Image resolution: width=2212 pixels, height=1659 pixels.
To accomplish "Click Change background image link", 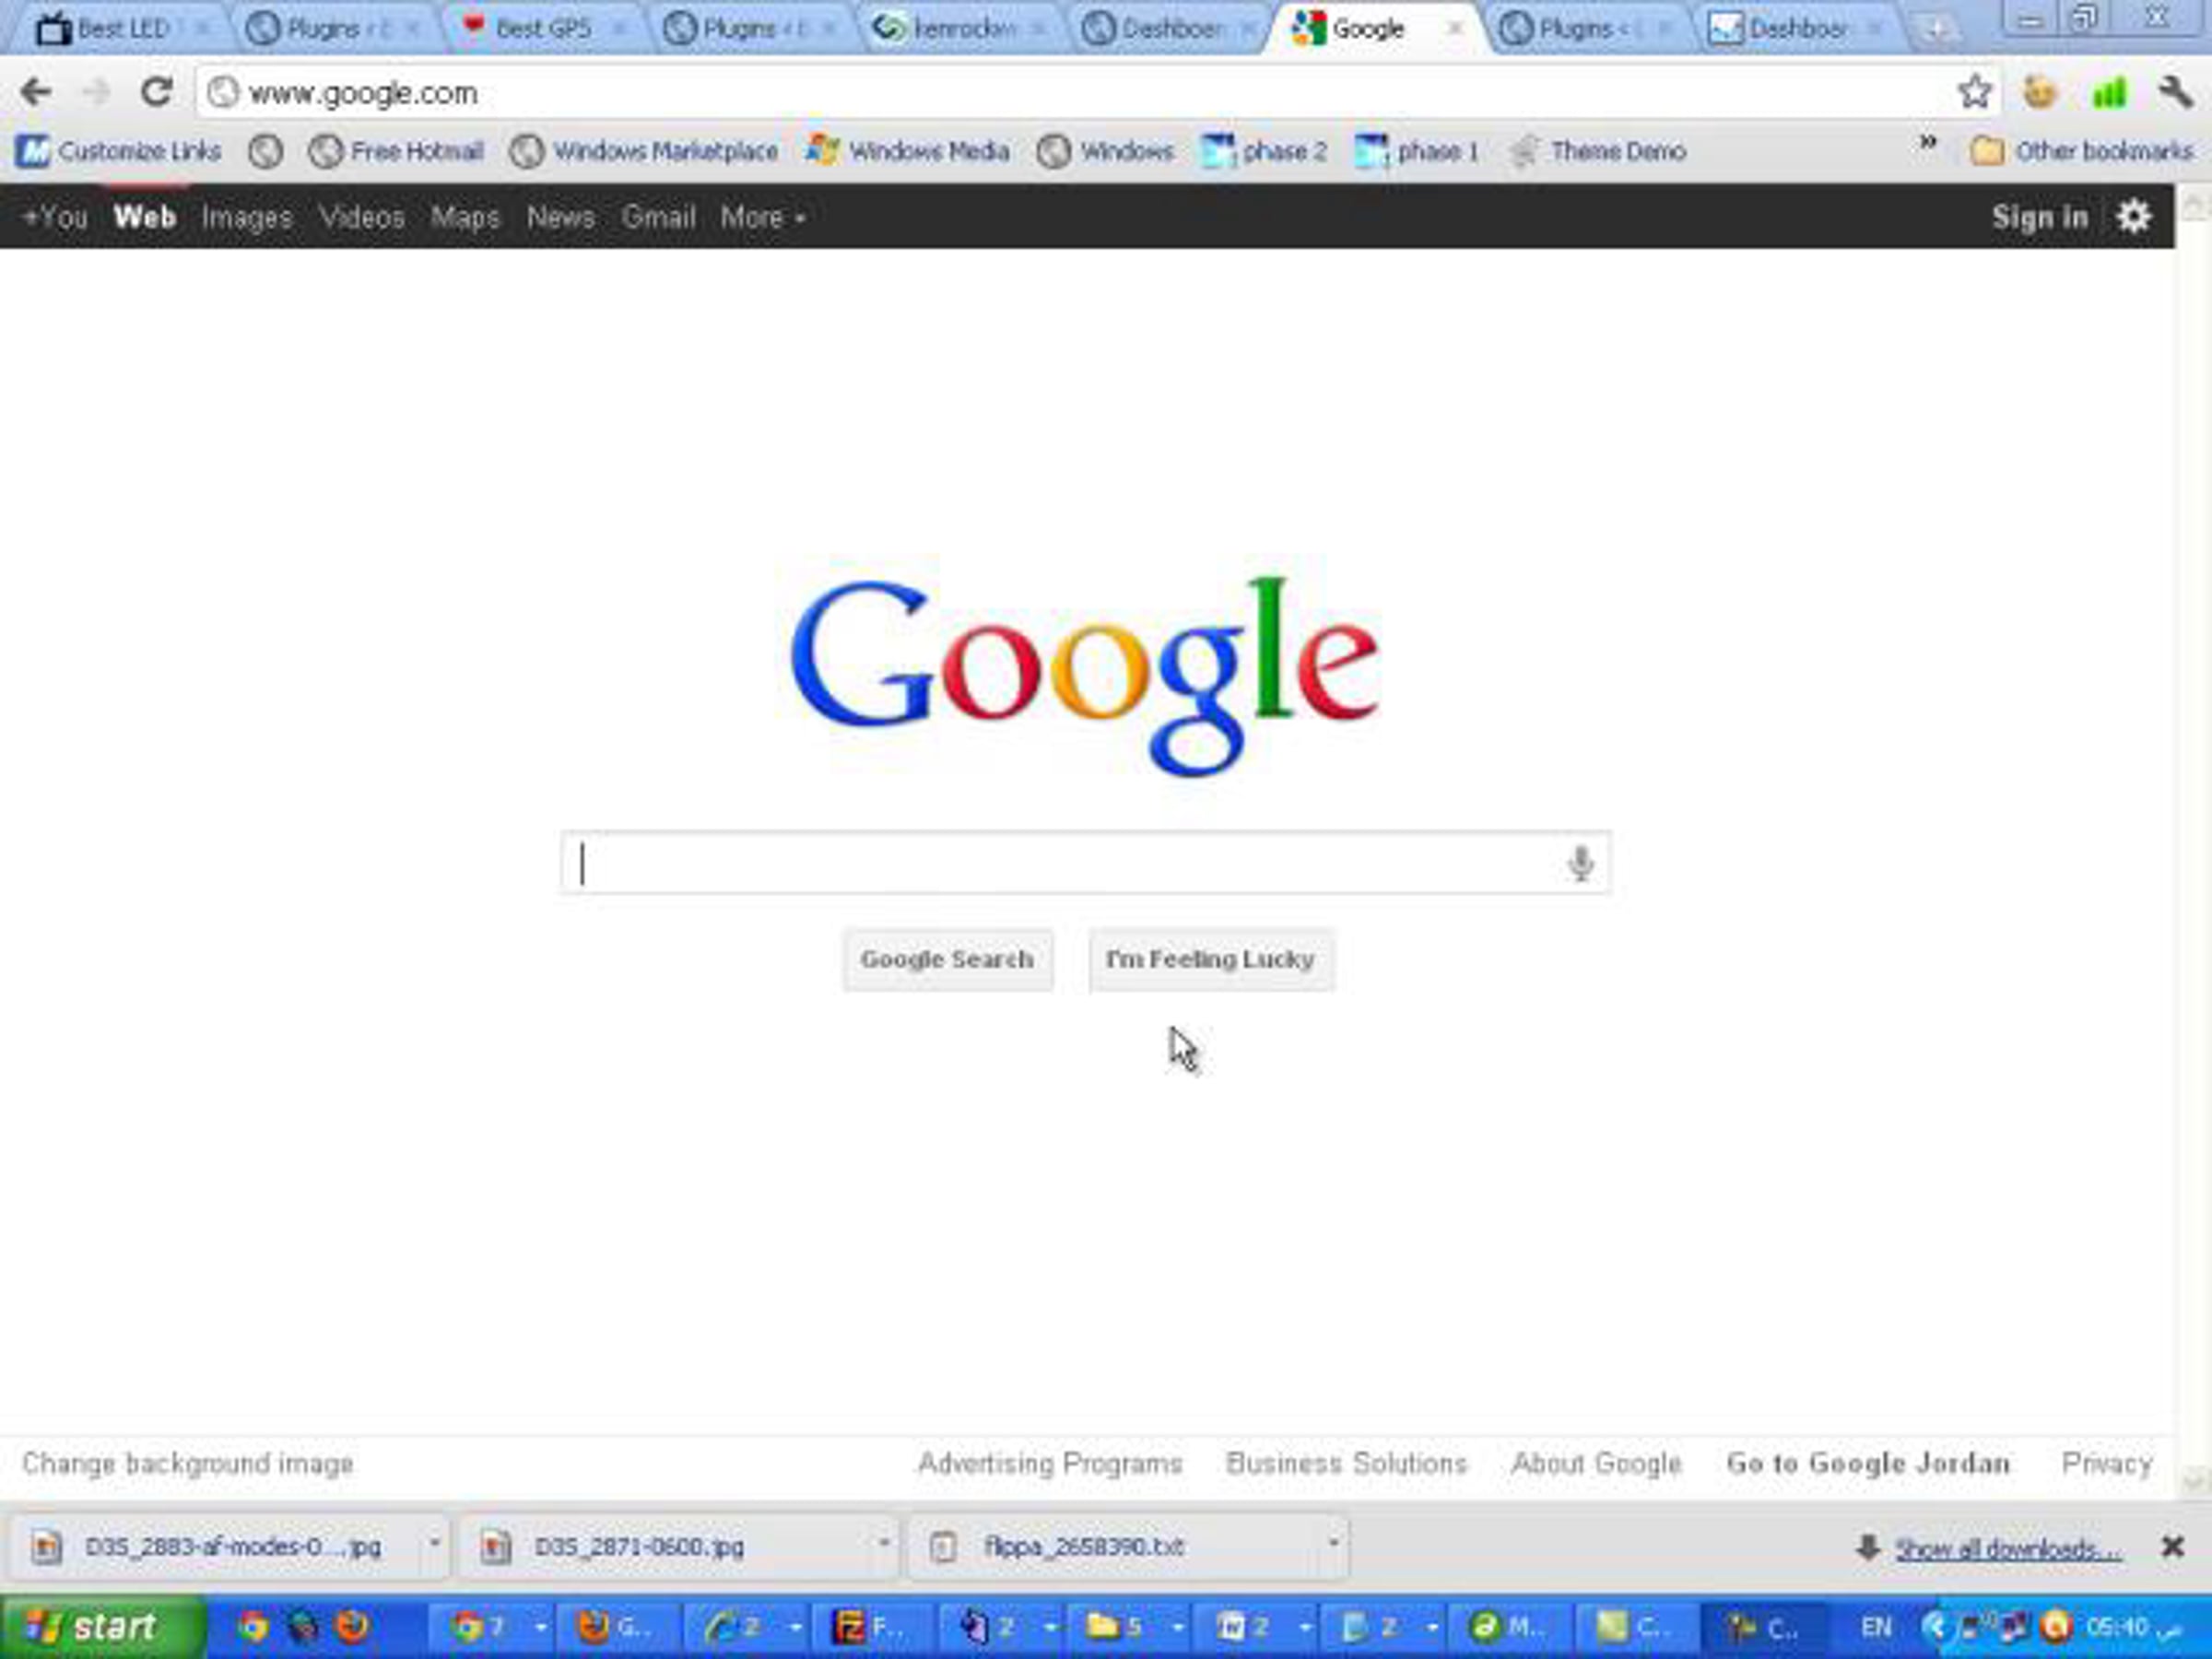I will [188, 1464].
